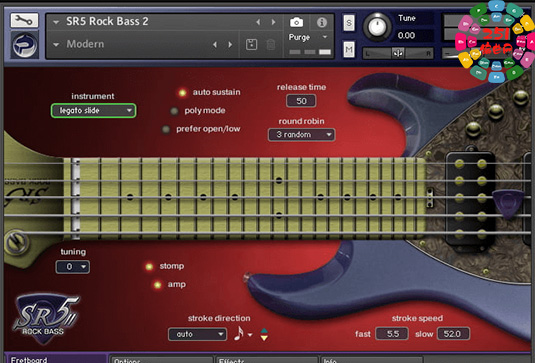Image resolution: width=535 pixels, height=363 pixels.
Task: Save the current snapshot with the disk icon
Action: (251, 45)
